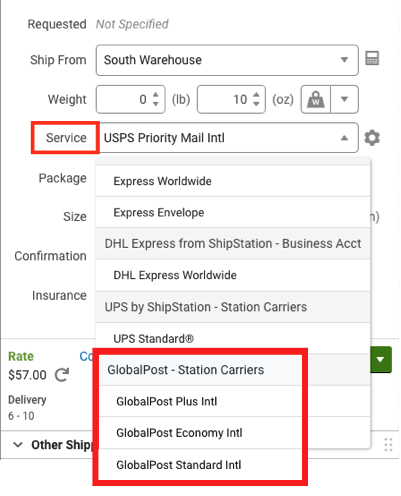Click the ounces weight input field

point(231,99)
